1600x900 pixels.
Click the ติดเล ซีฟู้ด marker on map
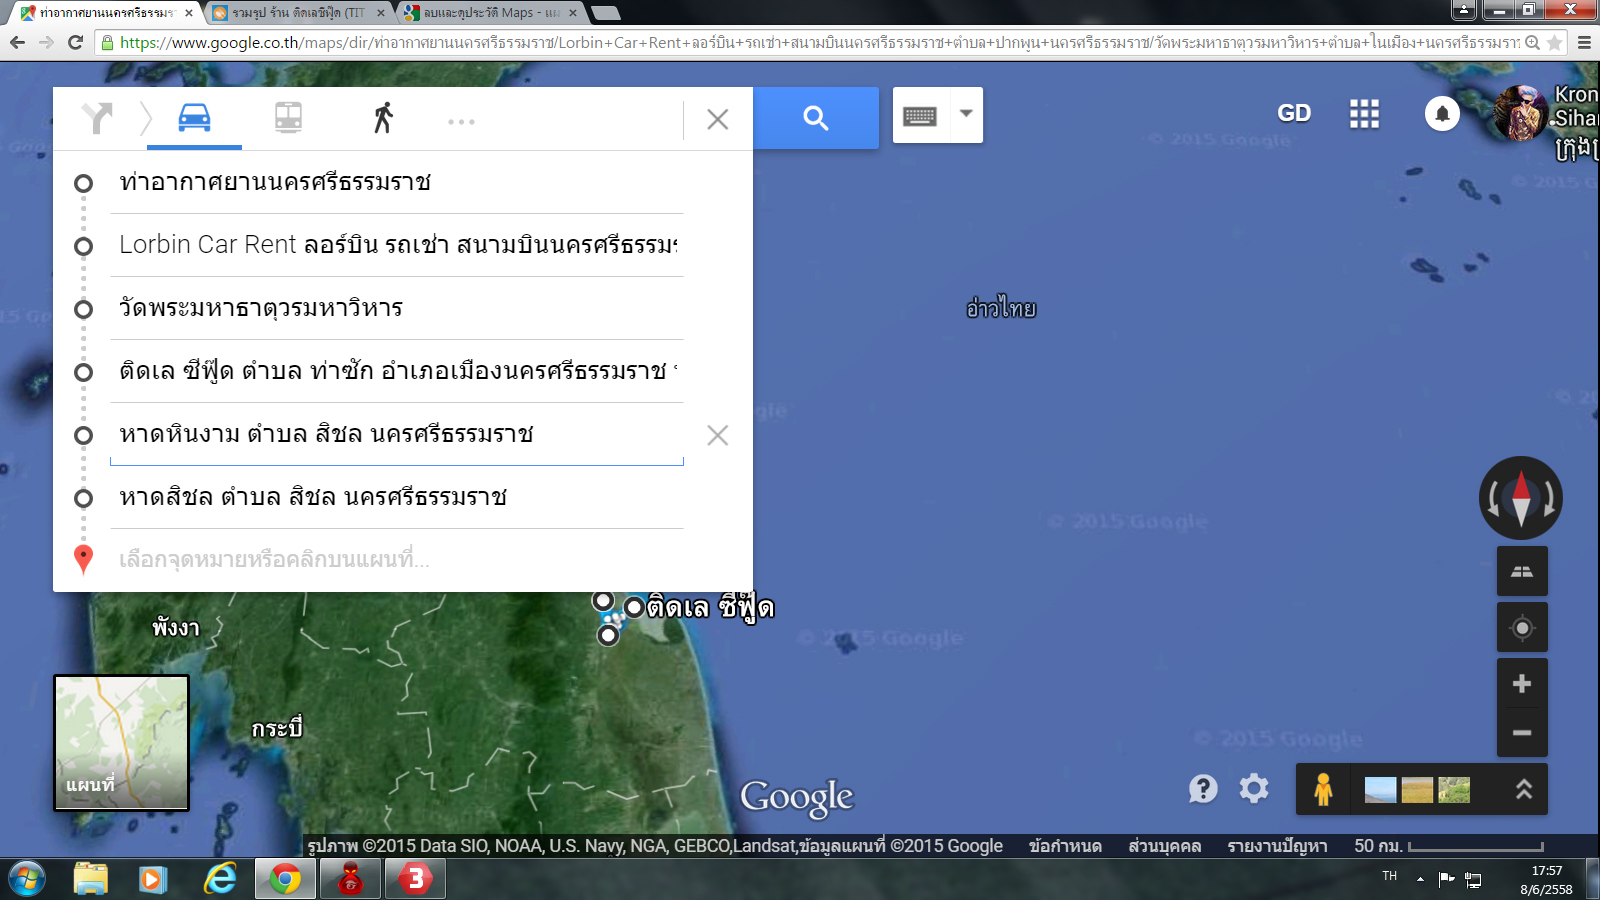pyautogui.click(x=634, y=607)
